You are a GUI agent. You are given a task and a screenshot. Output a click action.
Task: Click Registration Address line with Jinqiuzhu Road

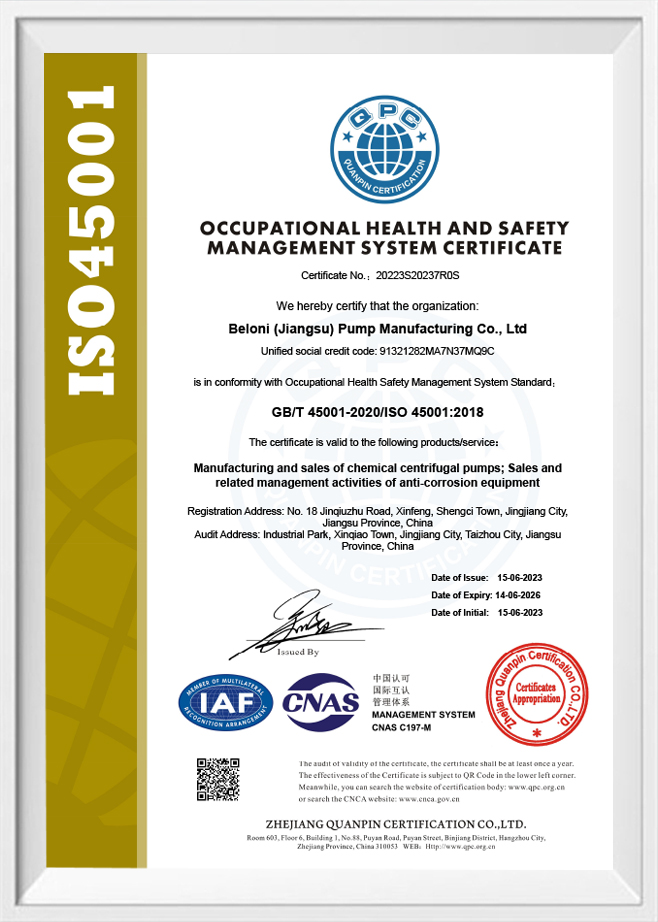(x=378, y=512)
